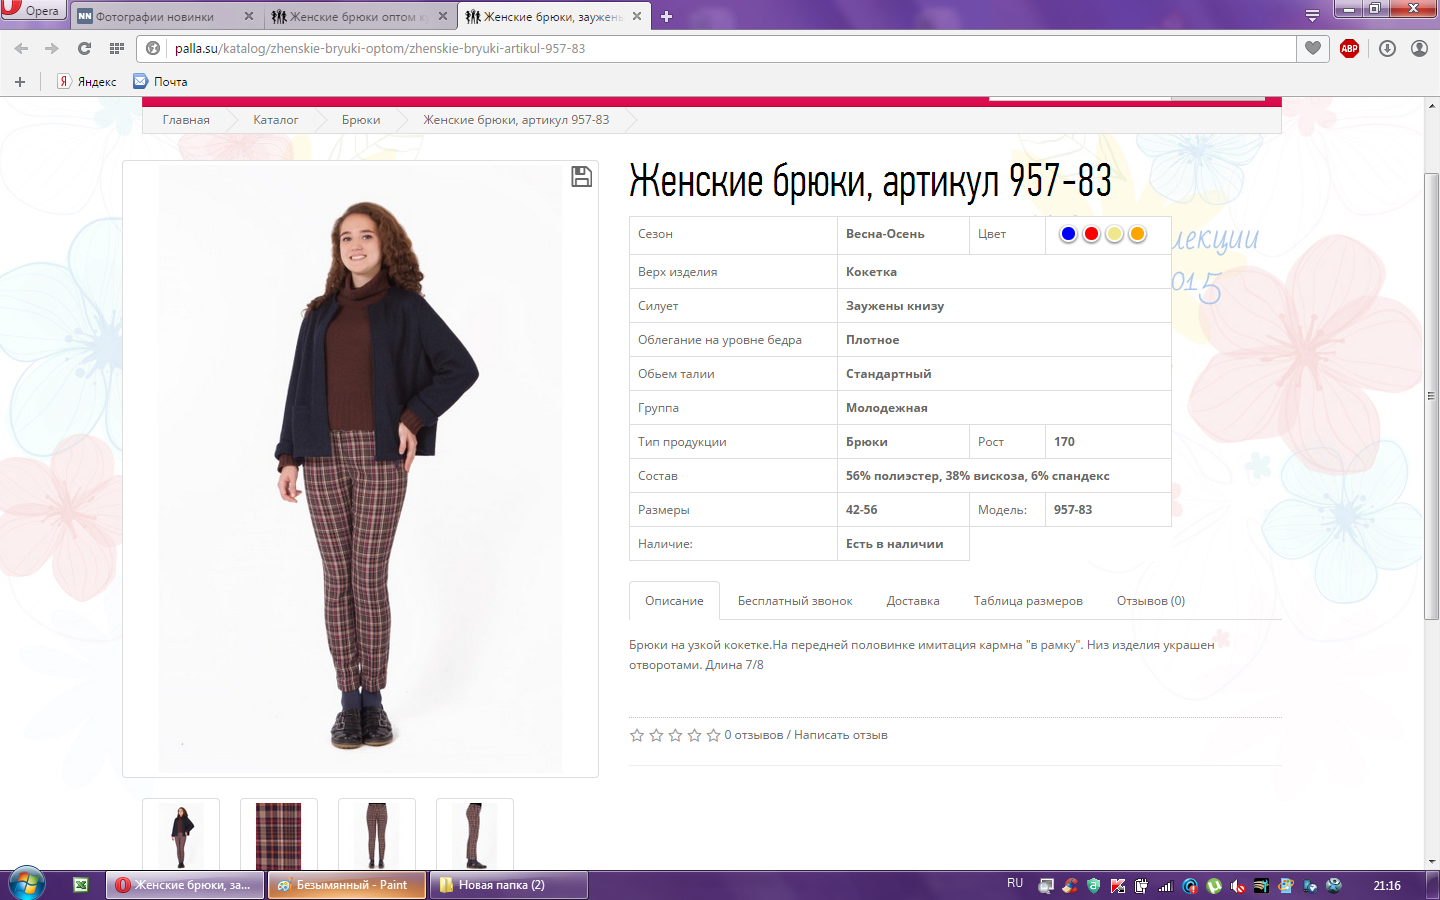Open Adguard green shield tray icon

point(1094,886)
